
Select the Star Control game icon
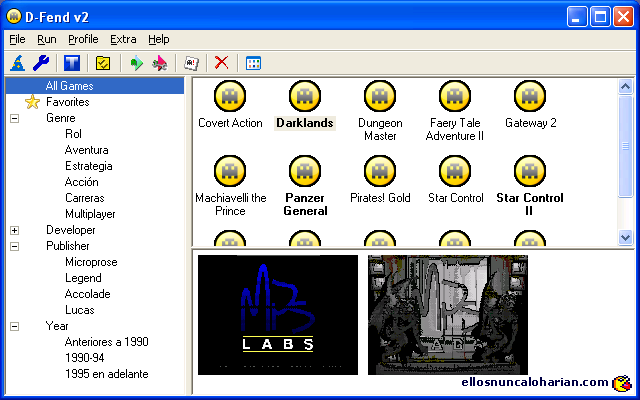click(x=455, y=171)
